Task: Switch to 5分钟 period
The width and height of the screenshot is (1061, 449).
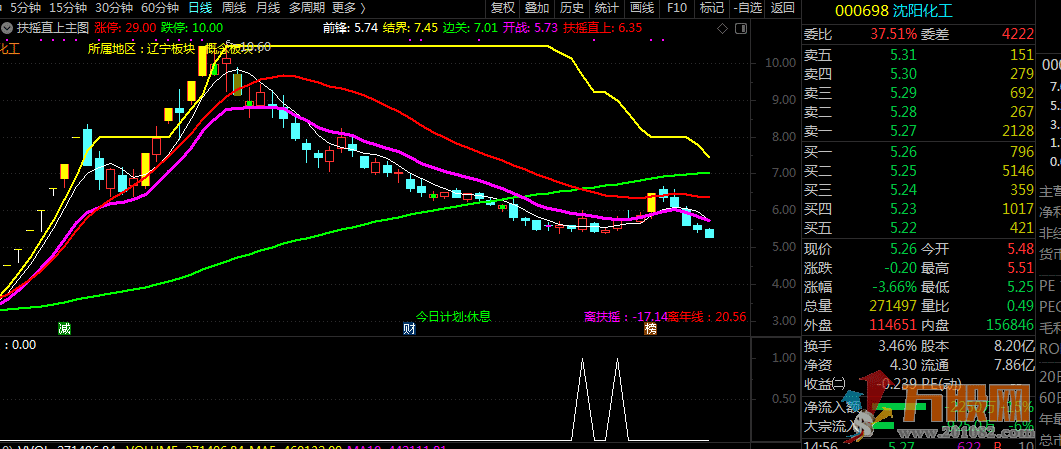Action: 24,8
